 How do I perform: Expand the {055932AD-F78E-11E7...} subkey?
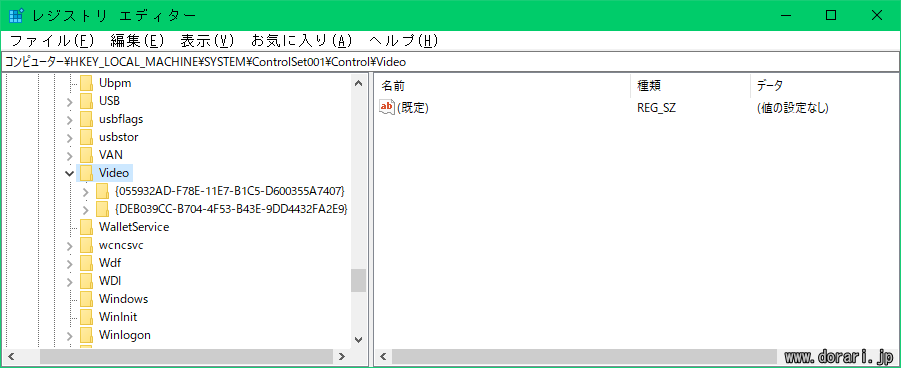(86, 191)
